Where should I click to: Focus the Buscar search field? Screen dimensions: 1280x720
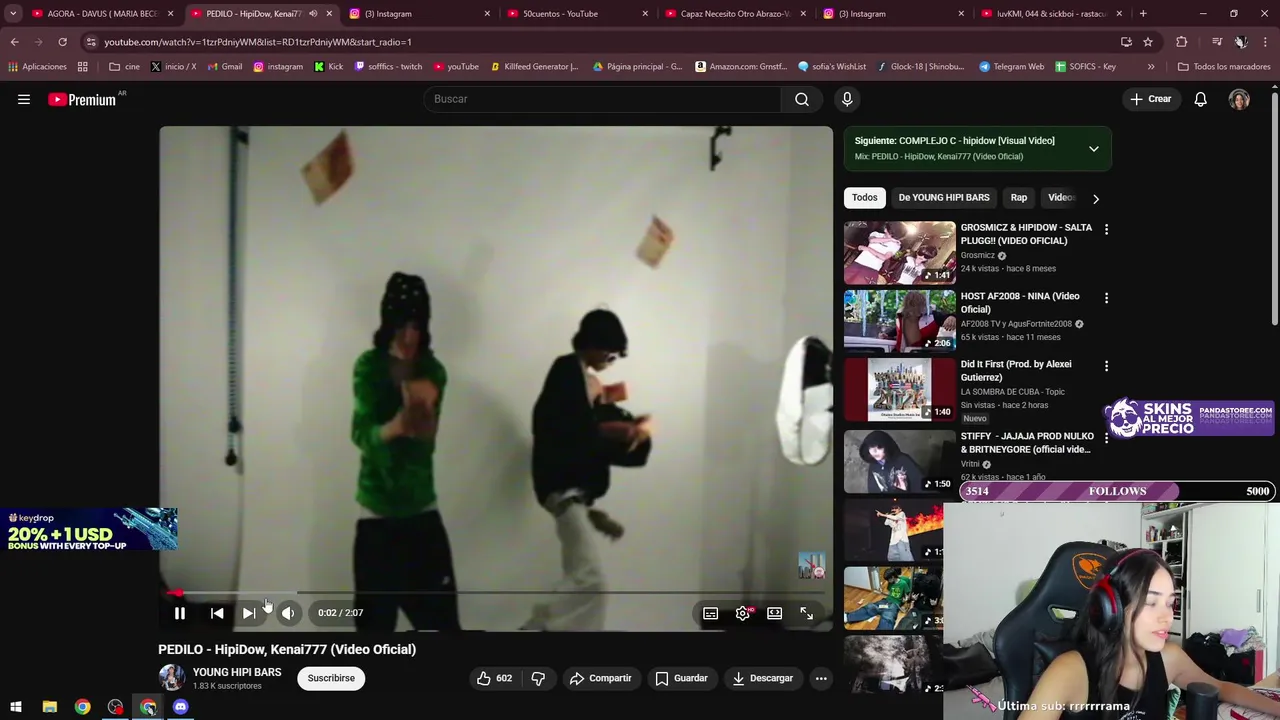(x=603, y=99)
